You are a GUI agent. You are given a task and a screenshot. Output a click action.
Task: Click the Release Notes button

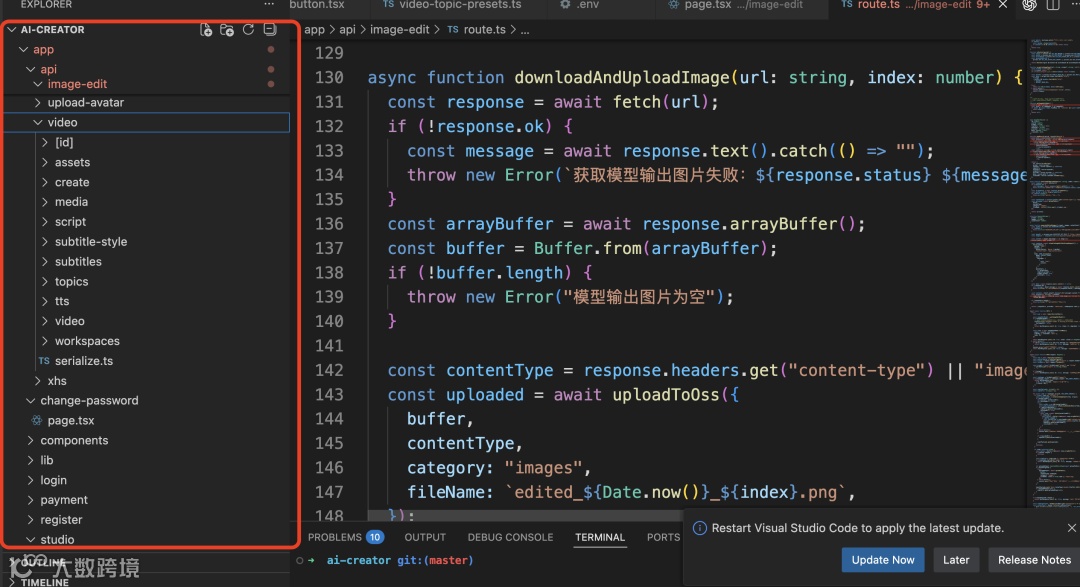(1034, 559)
